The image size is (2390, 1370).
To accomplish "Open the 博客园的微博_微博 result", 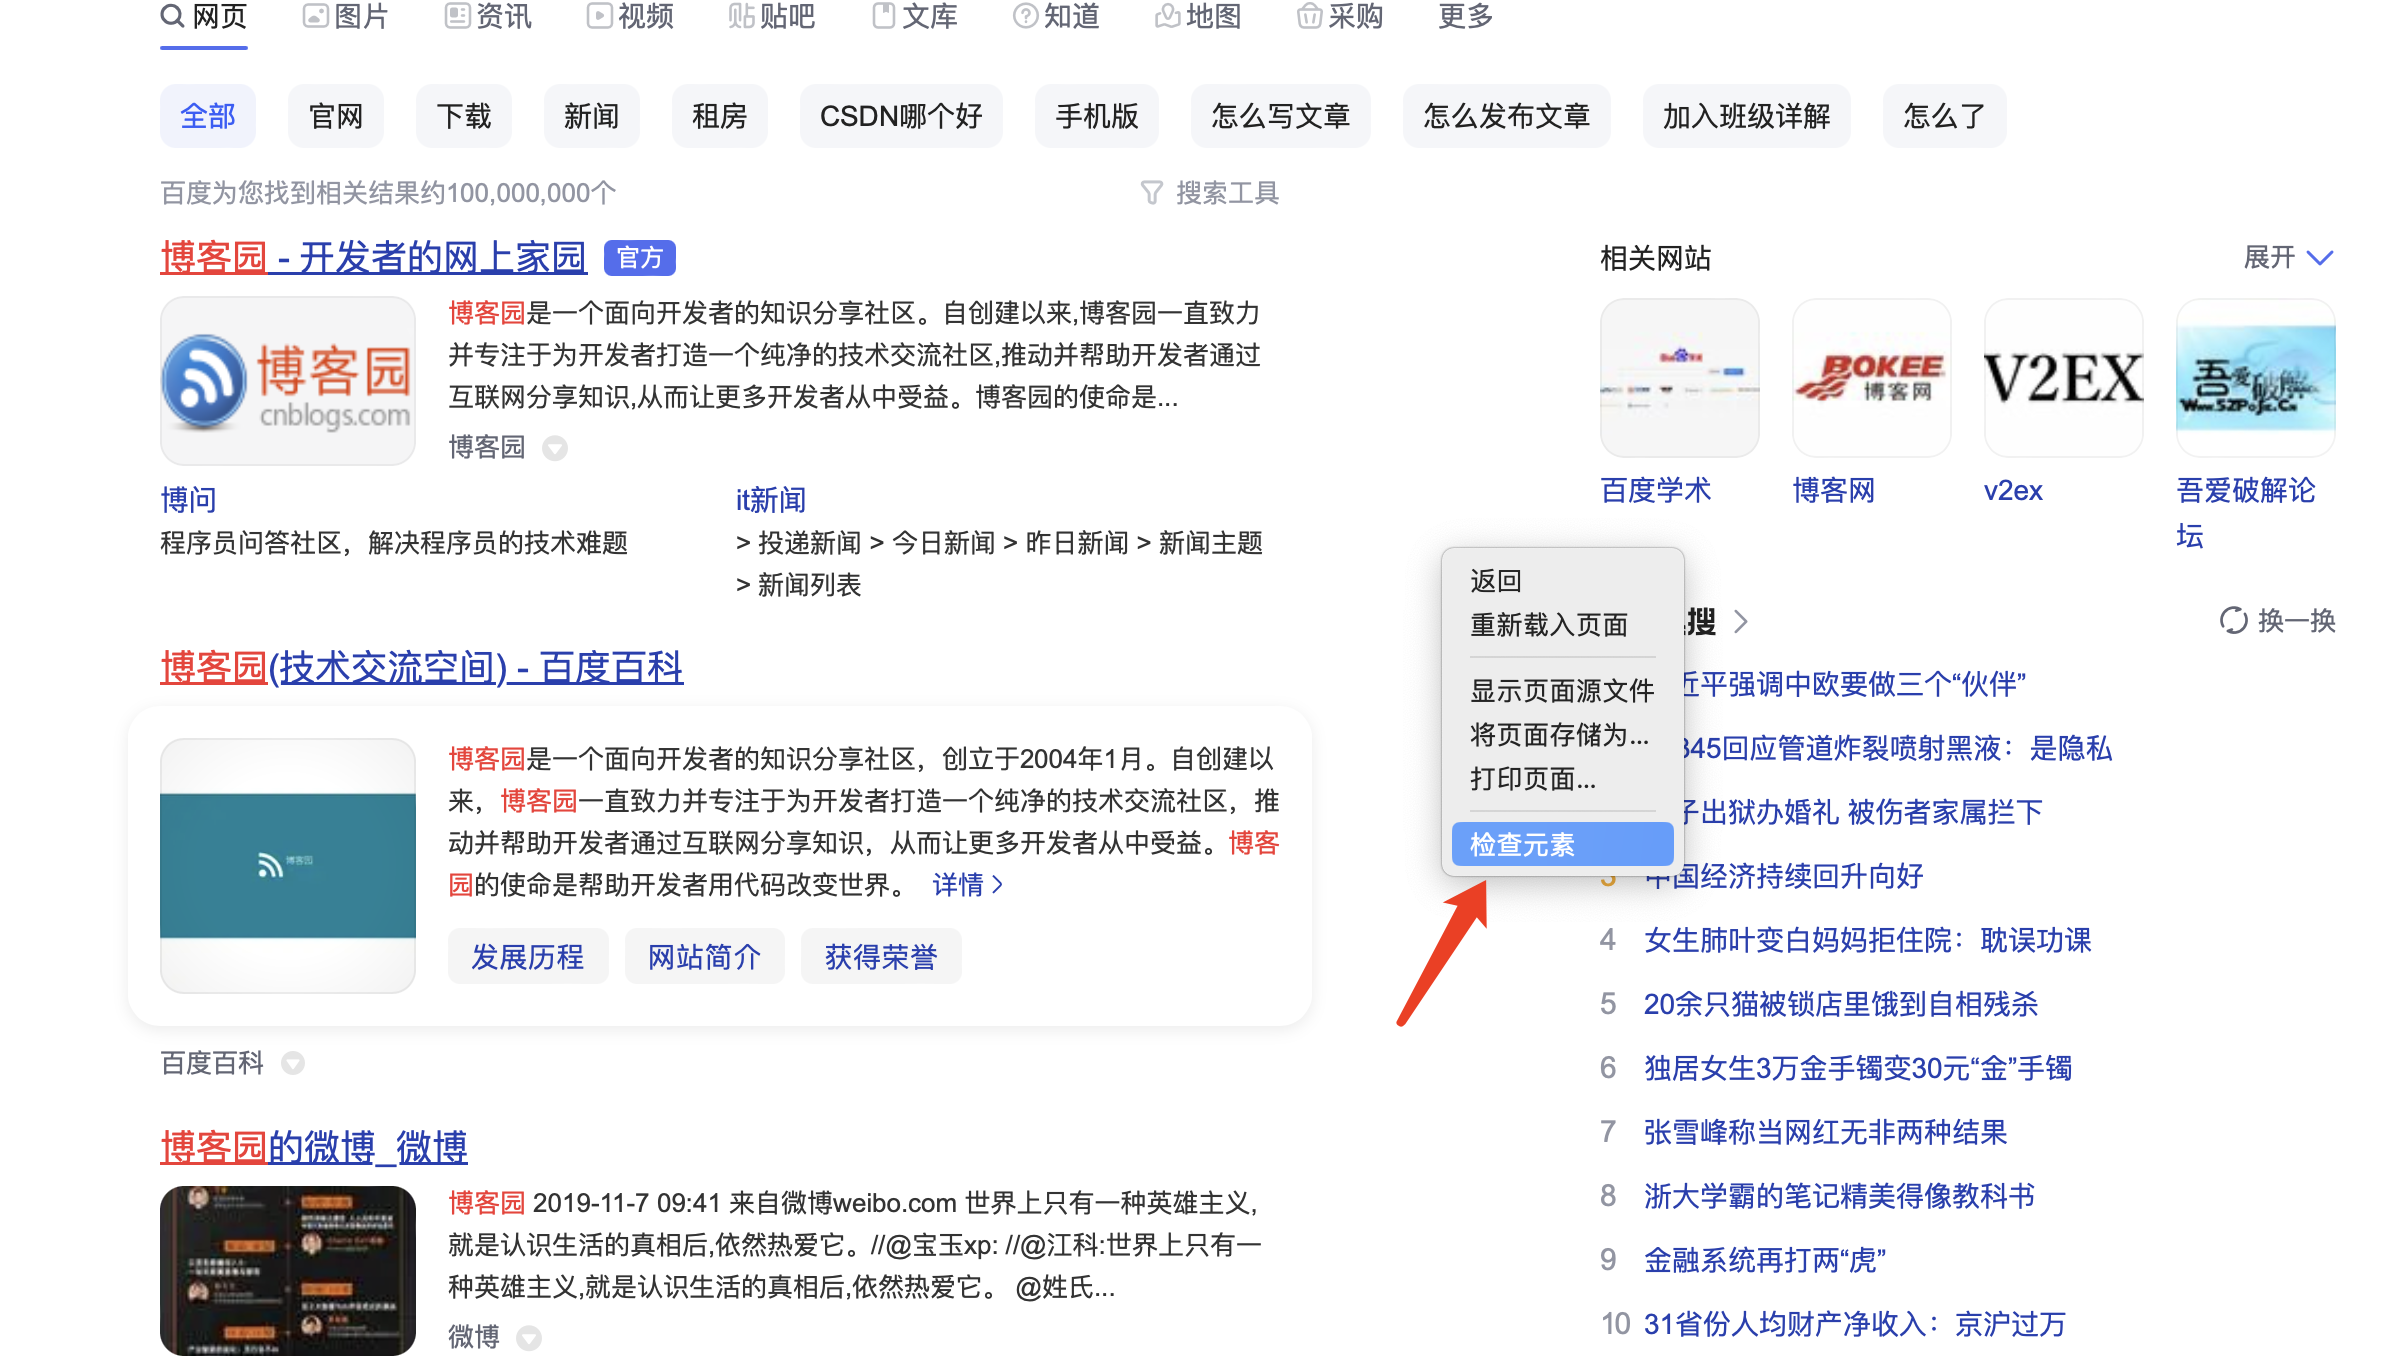I will [x=314, y=1147].
